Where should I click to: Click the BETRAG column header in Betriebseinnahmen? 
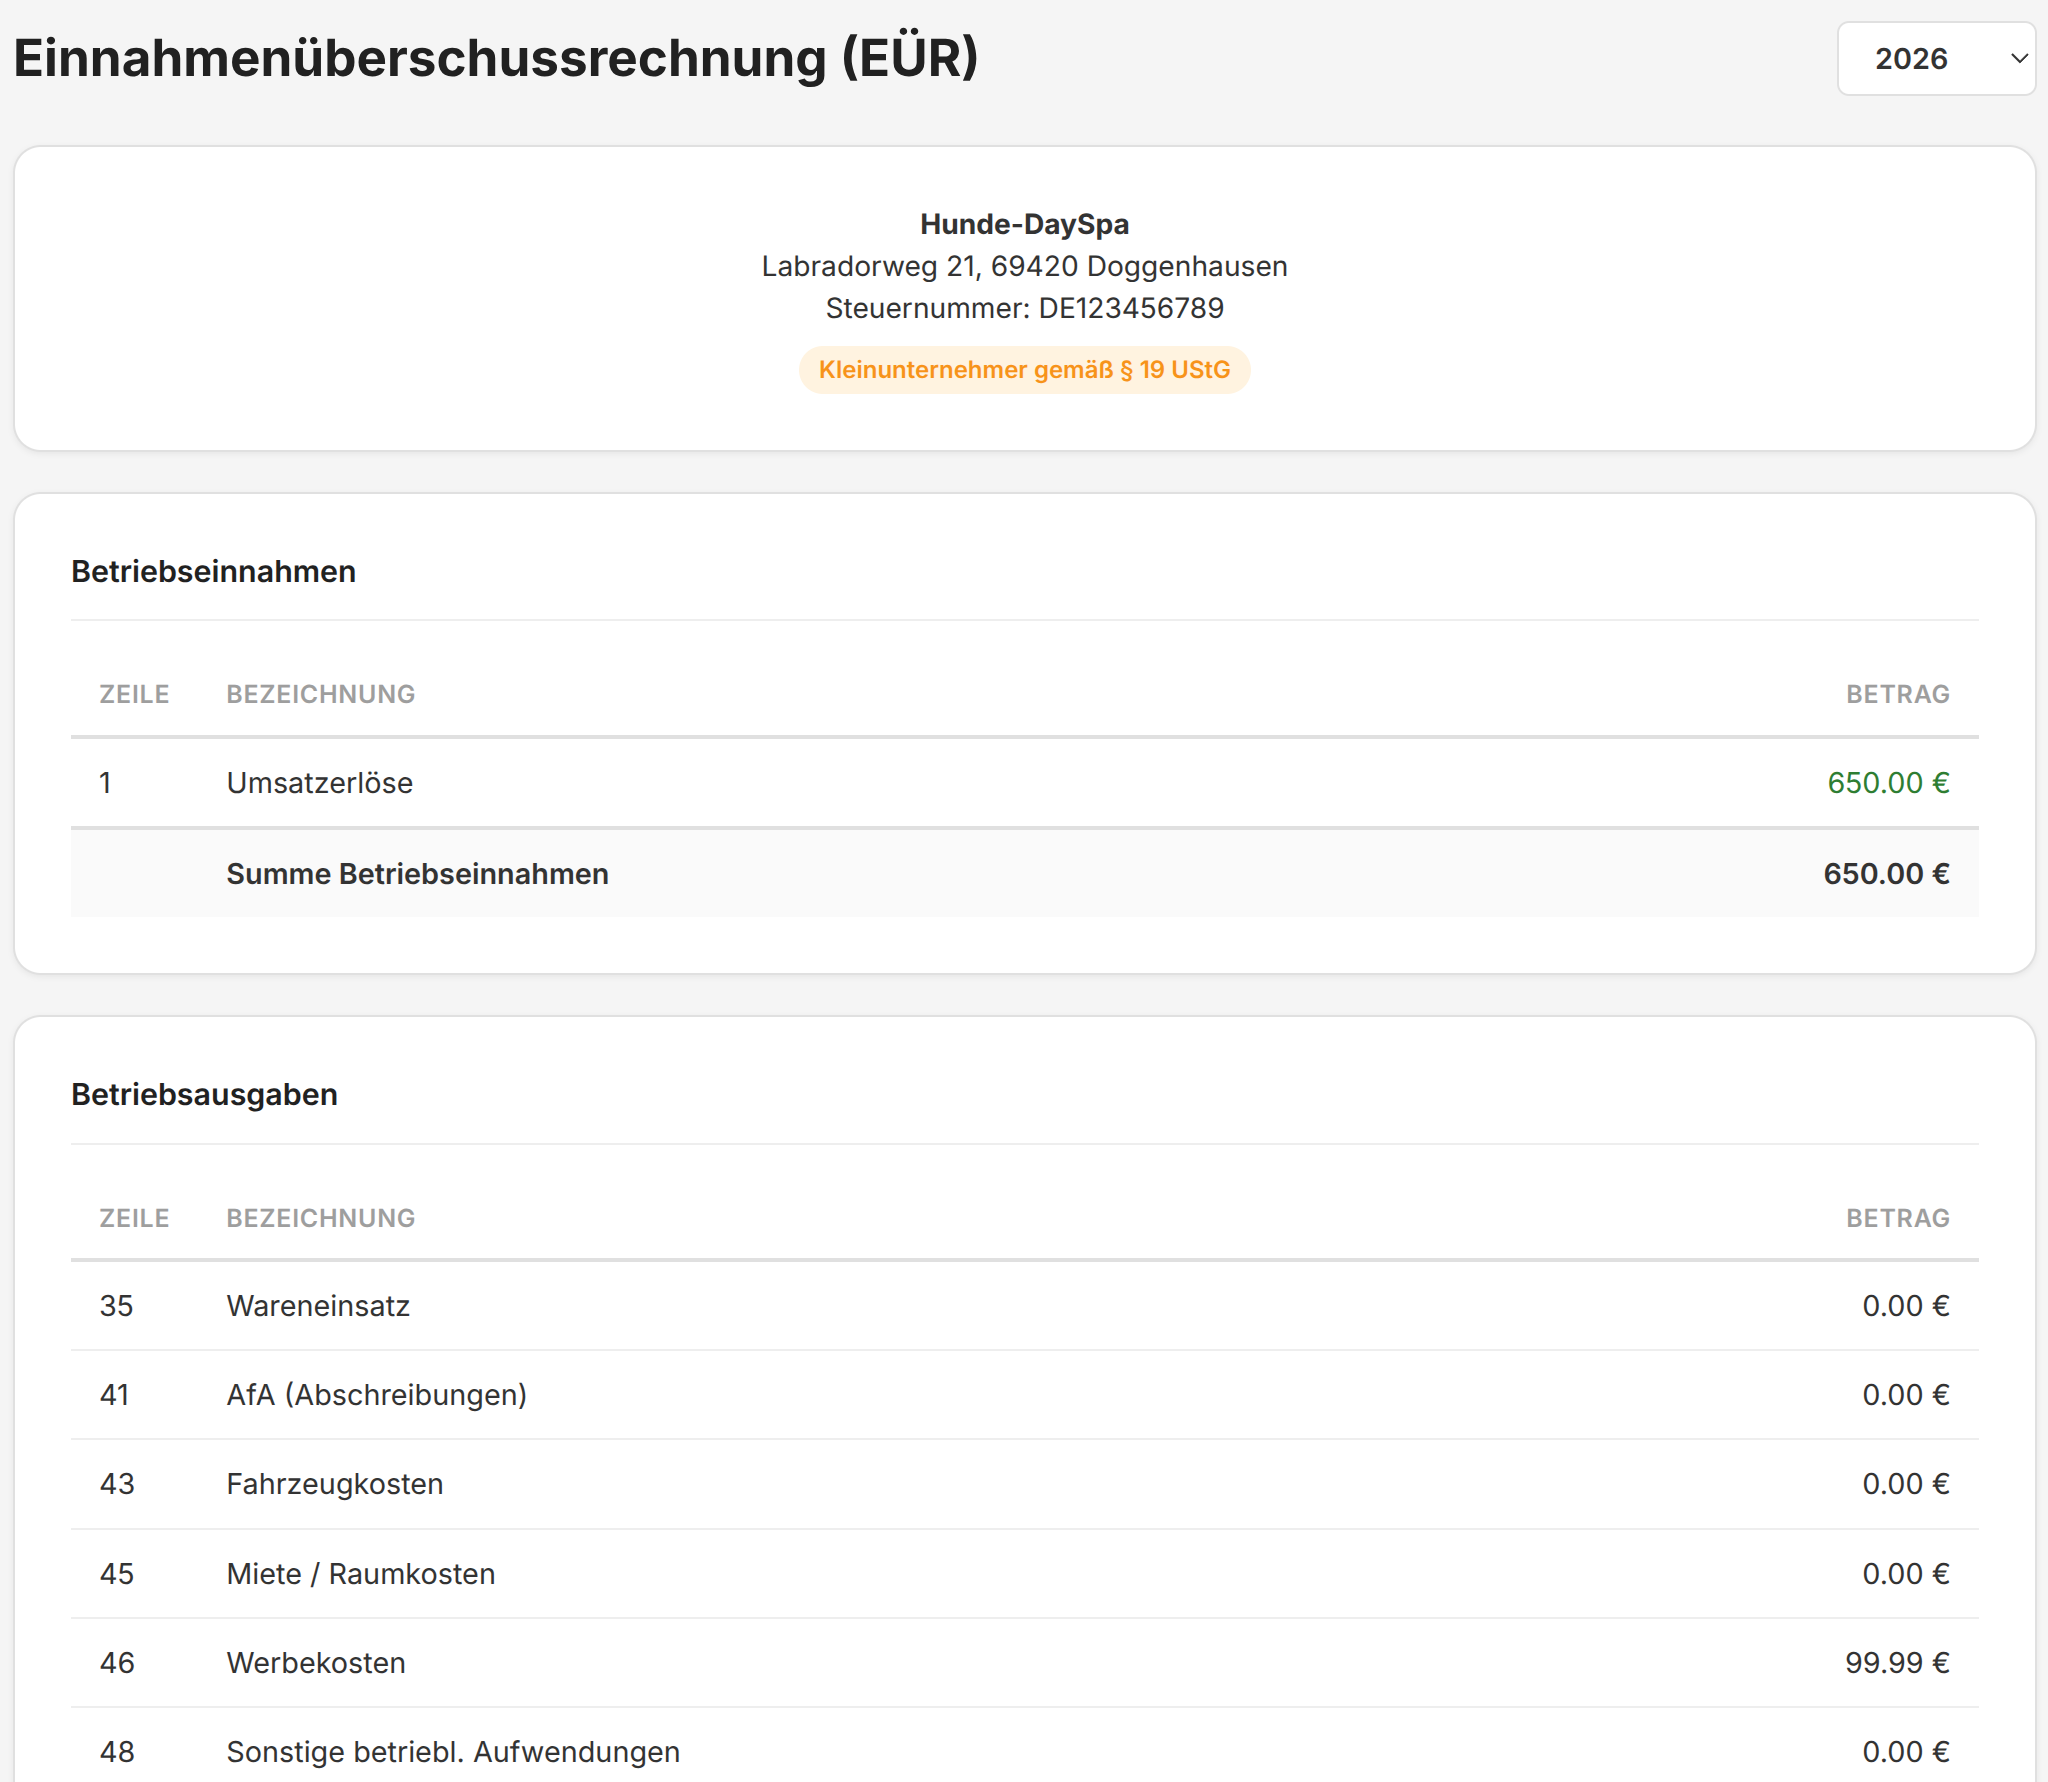1897,694
